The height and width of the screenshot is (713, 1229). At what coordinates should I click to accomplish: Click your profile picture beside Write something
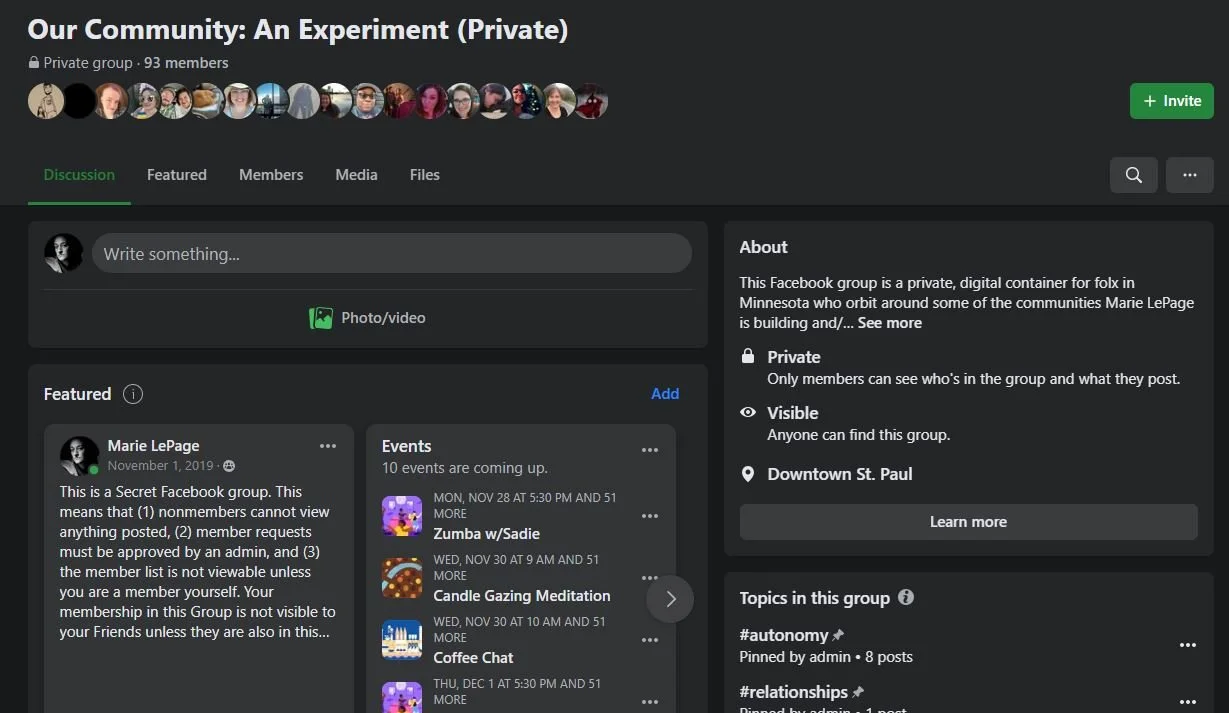(x=64, y=253)
